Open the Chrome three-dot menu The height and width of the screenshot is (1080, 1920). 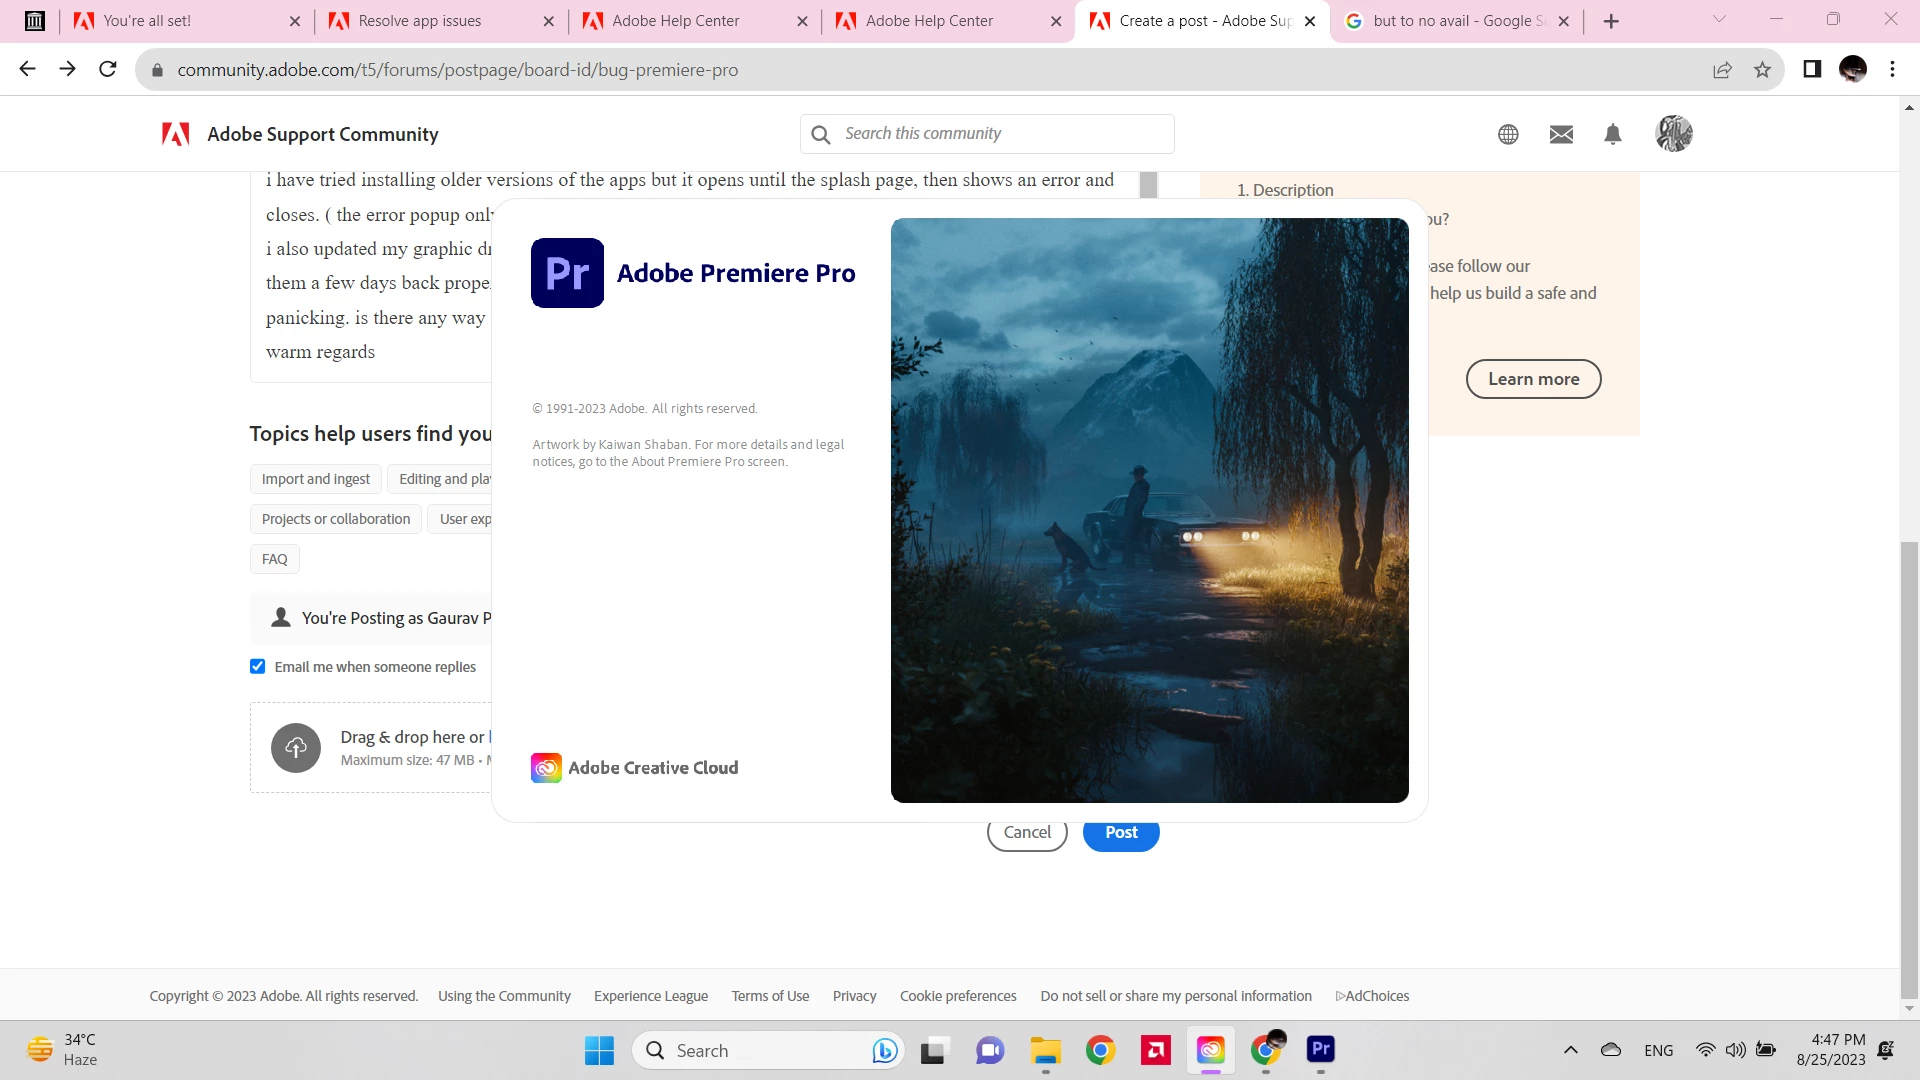click(x=1892, y=70)
